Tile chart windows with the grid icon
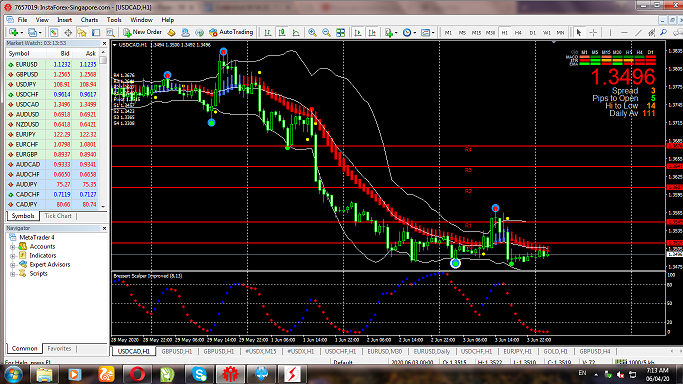Image resolution: width=683 pixels, height=384 pixels. tap(340, 33)
